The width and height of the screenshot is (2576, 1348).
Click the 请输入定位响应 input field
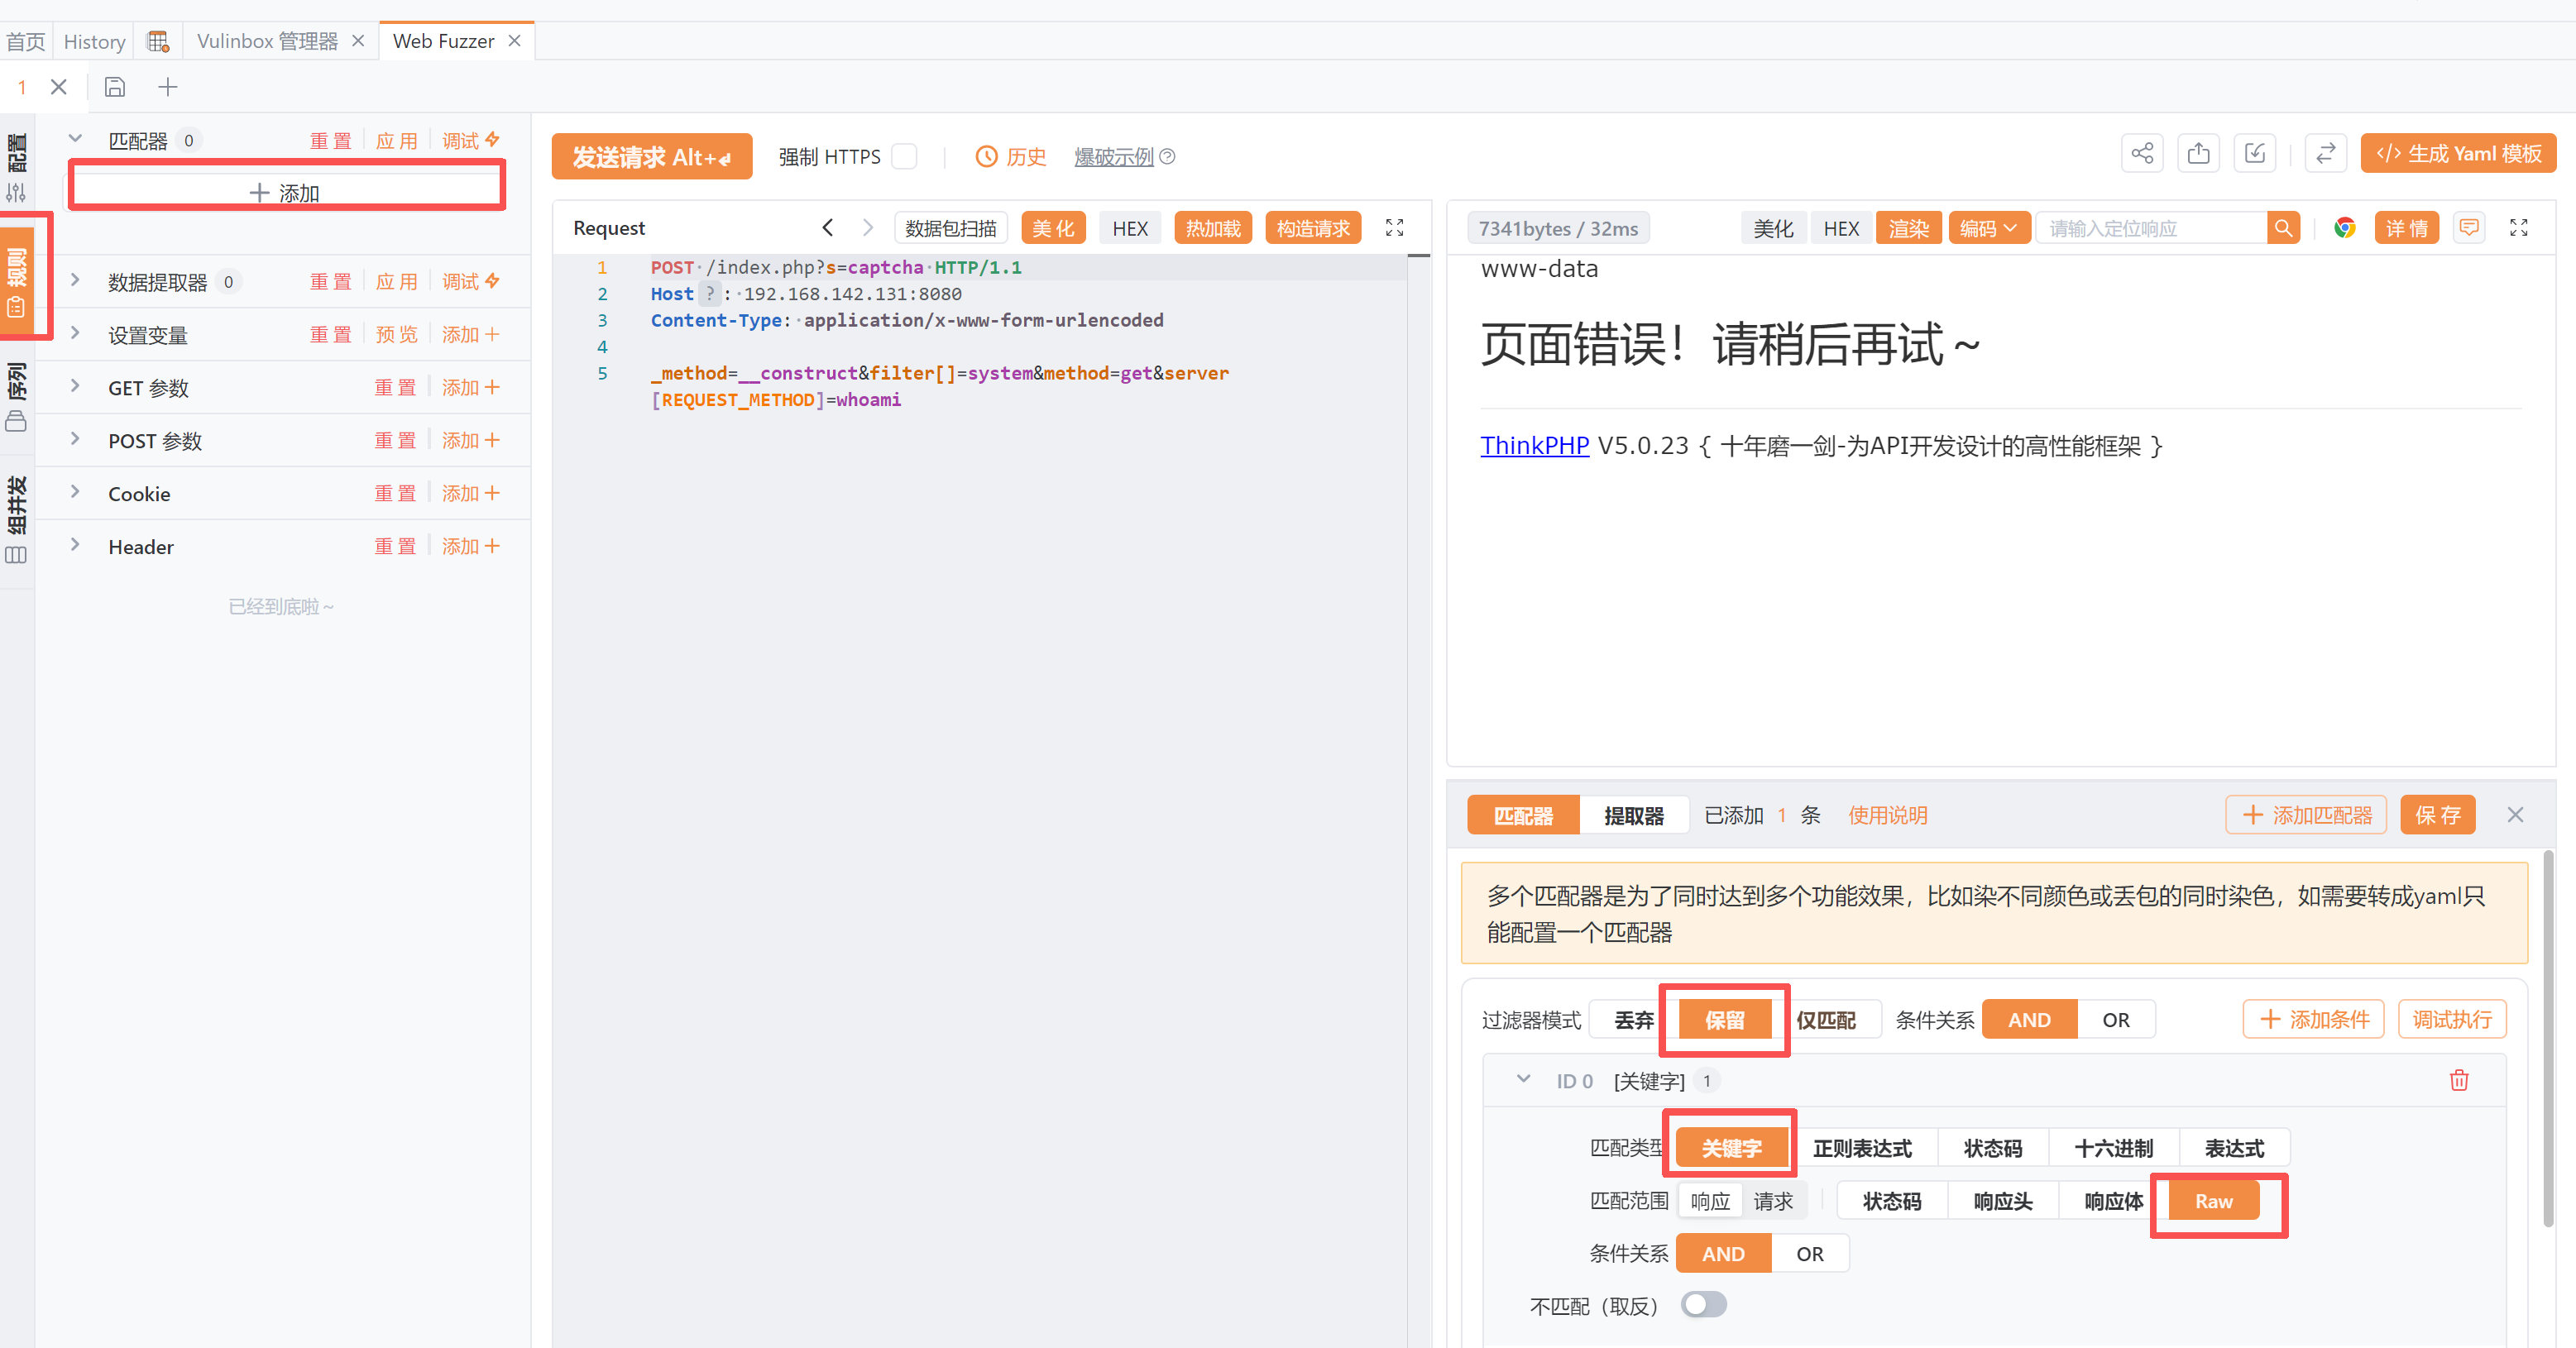[2150, 228]
